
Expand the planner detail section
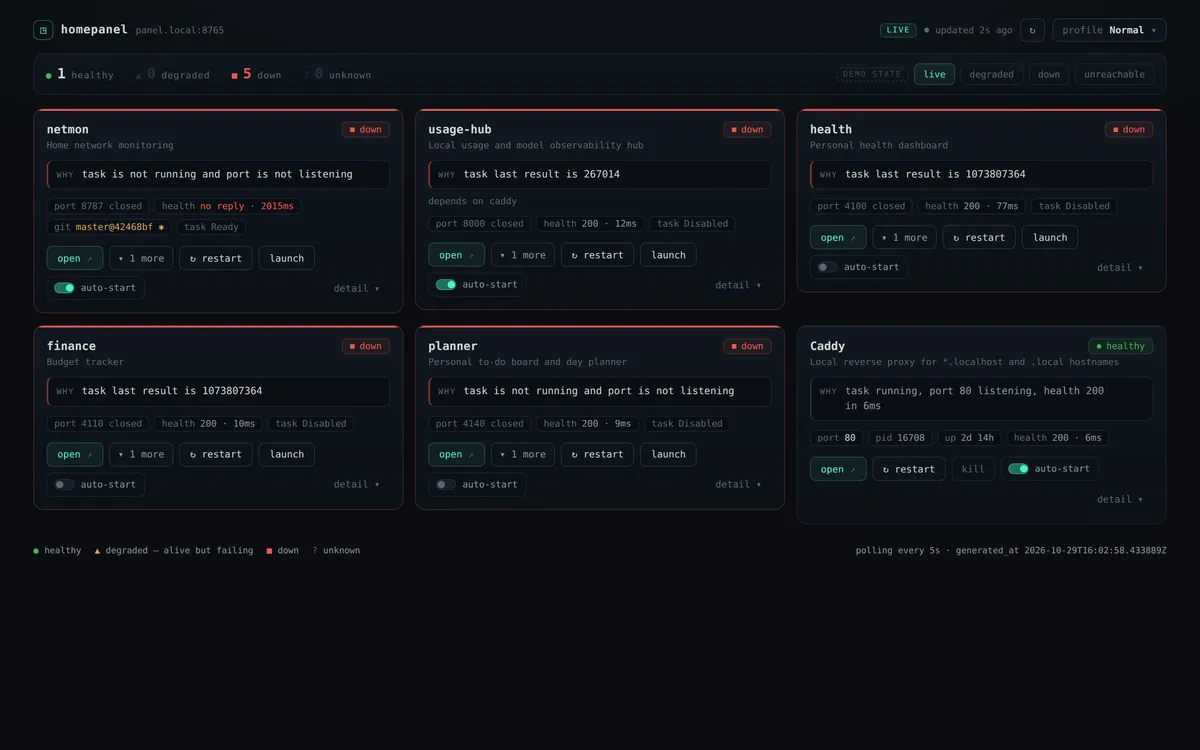click(x=738, y=484)
